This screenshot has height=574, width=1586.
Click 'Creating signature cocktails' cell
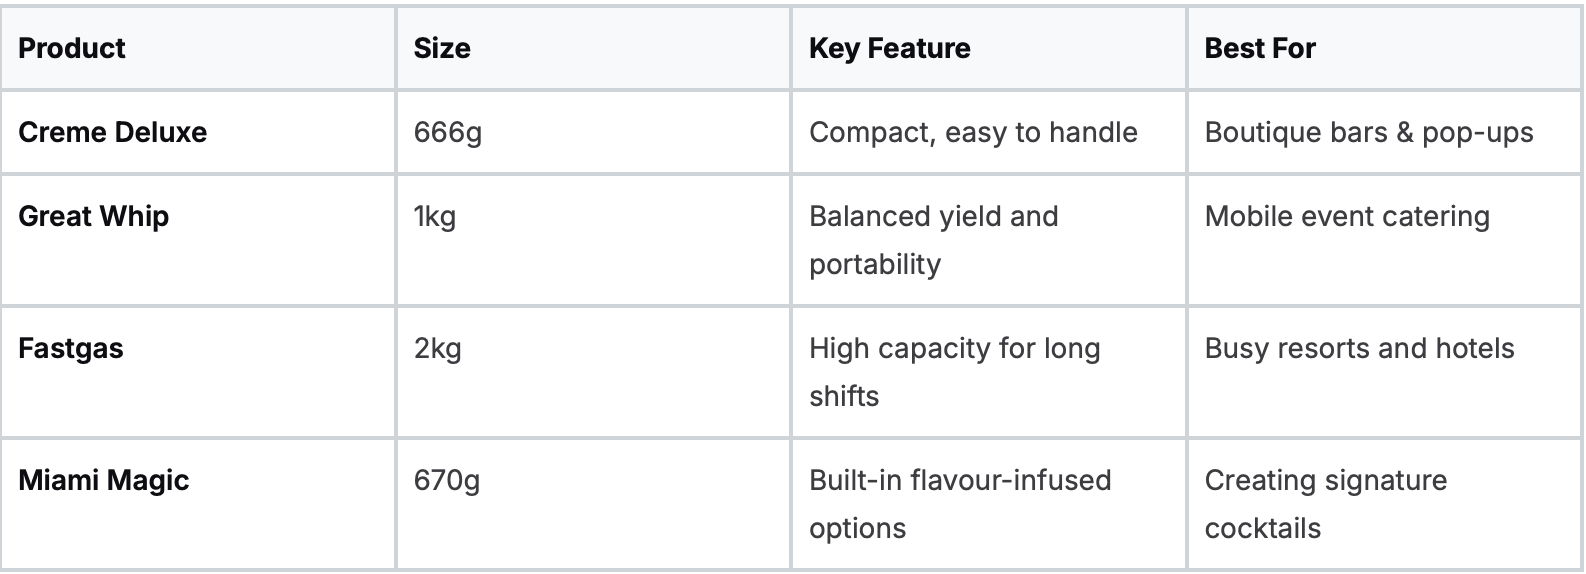click(1325, 504)
